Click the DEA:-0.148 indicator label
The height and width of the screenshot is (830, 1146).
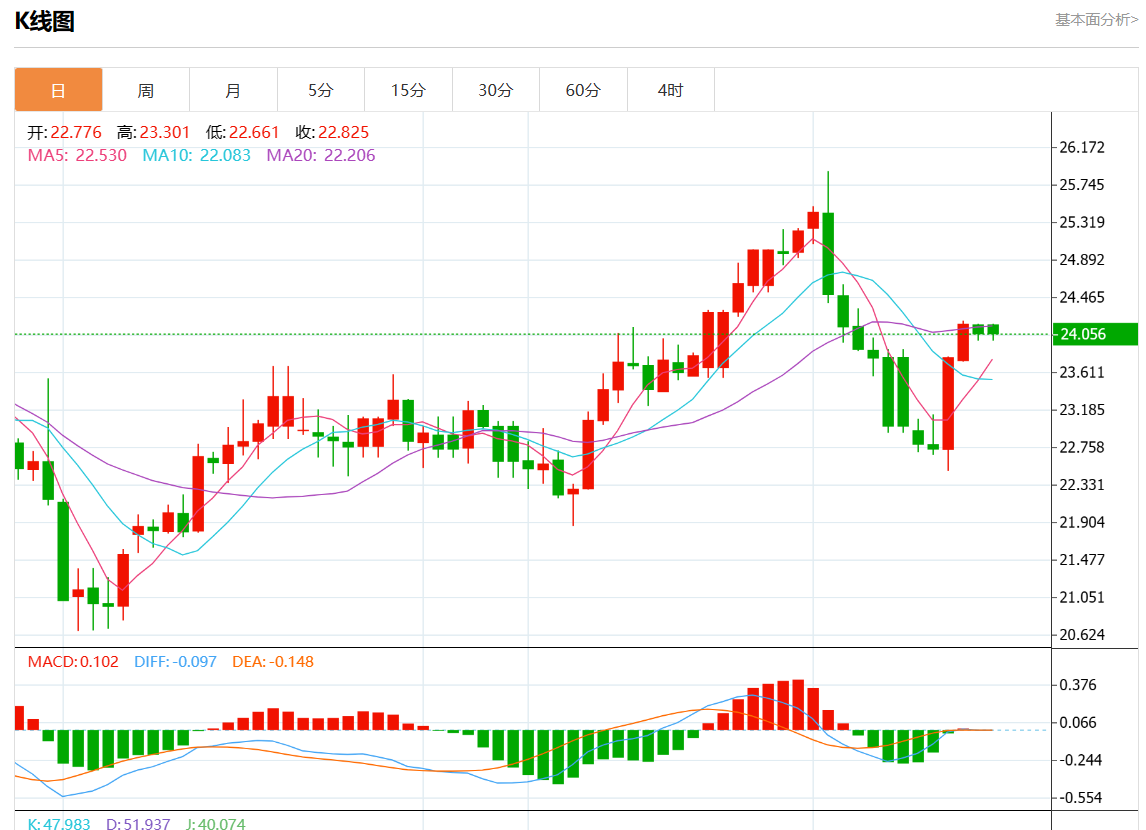273,662
